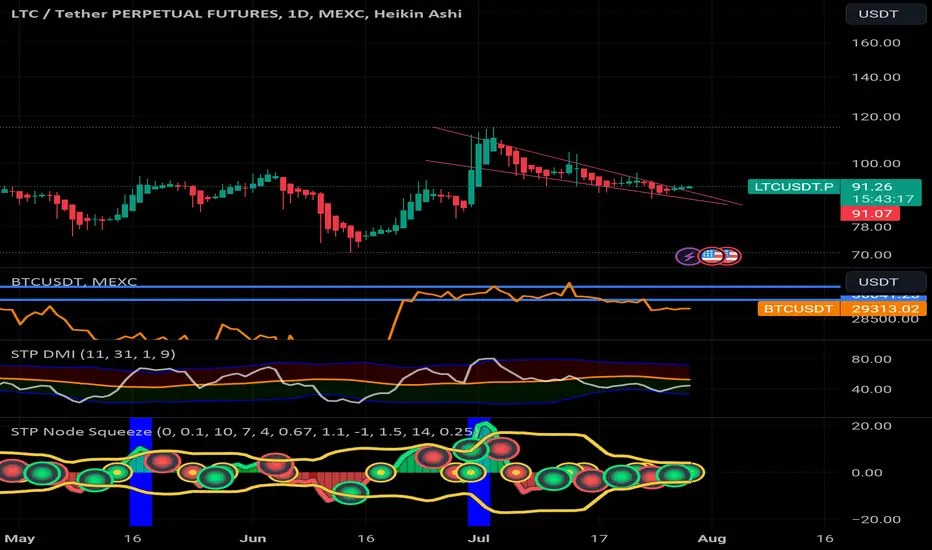Click the Aug label on time axis
The image size is (932, 550).
[711, 539]
